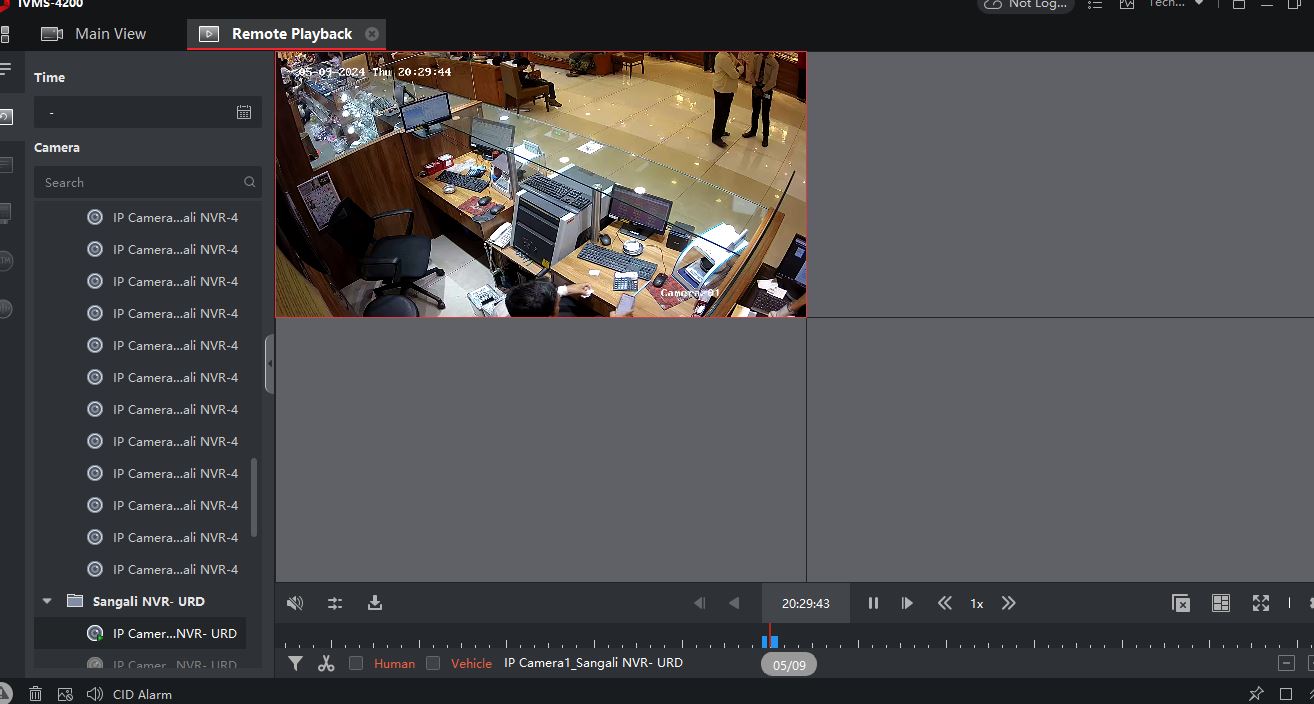1314x704 pixels.
Task: Open the window division layout selector
Action: pos(1221,603)
